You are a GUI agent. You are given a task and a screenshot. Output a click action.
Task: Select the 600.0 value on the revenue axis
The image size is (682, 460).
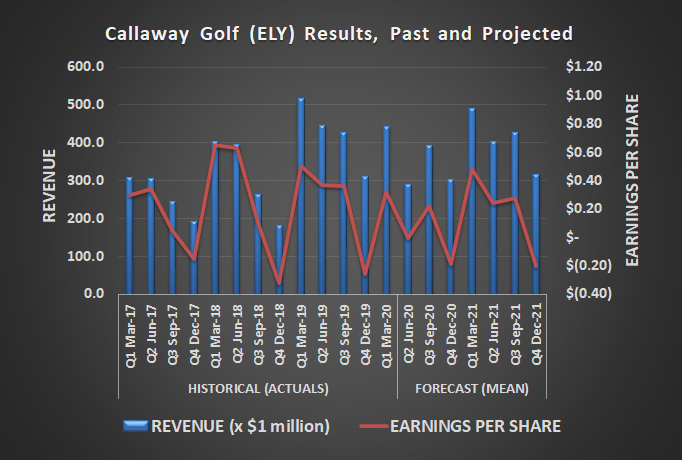(90, 67)
